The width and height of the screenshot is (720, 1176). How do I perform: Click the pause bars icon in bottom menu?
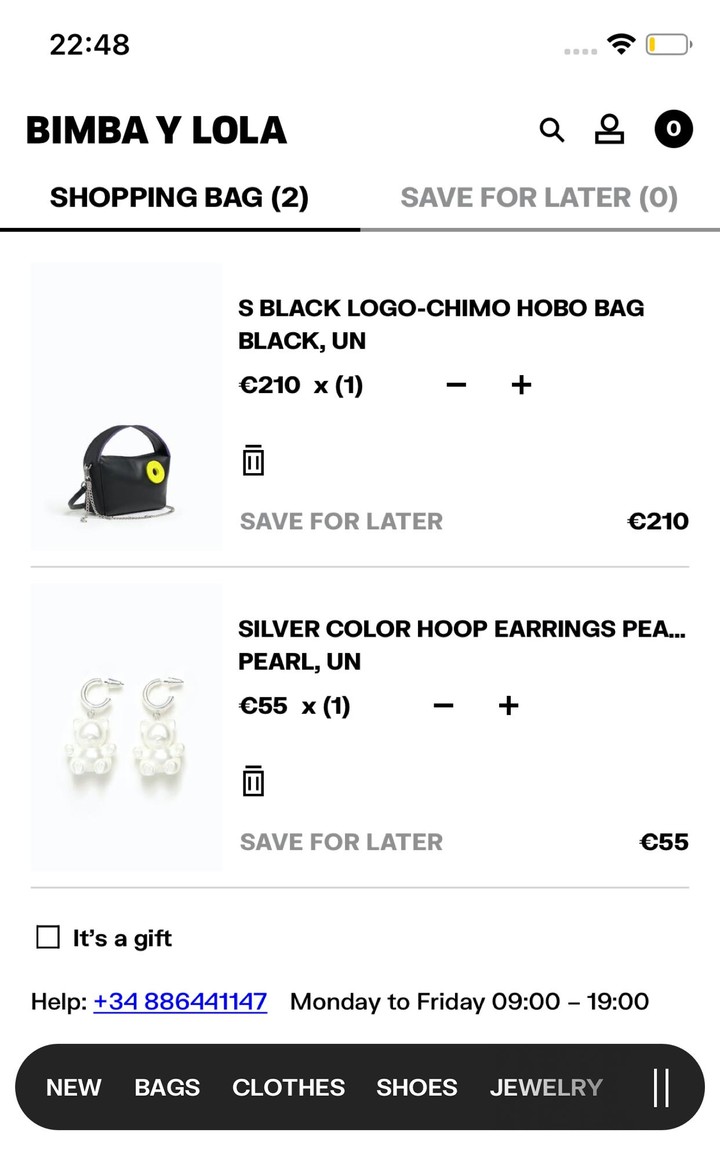point(662,1088)
